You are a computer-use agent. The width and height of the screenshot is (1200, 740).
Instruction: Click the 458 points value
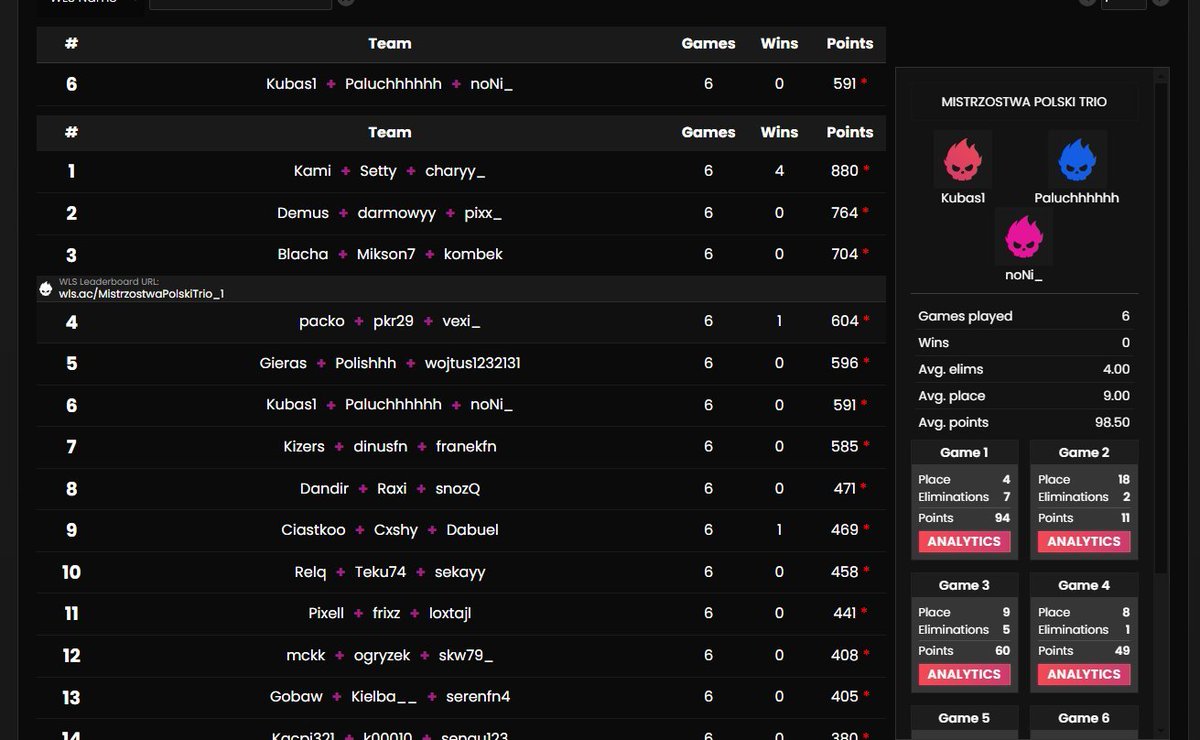coord(844,572)
